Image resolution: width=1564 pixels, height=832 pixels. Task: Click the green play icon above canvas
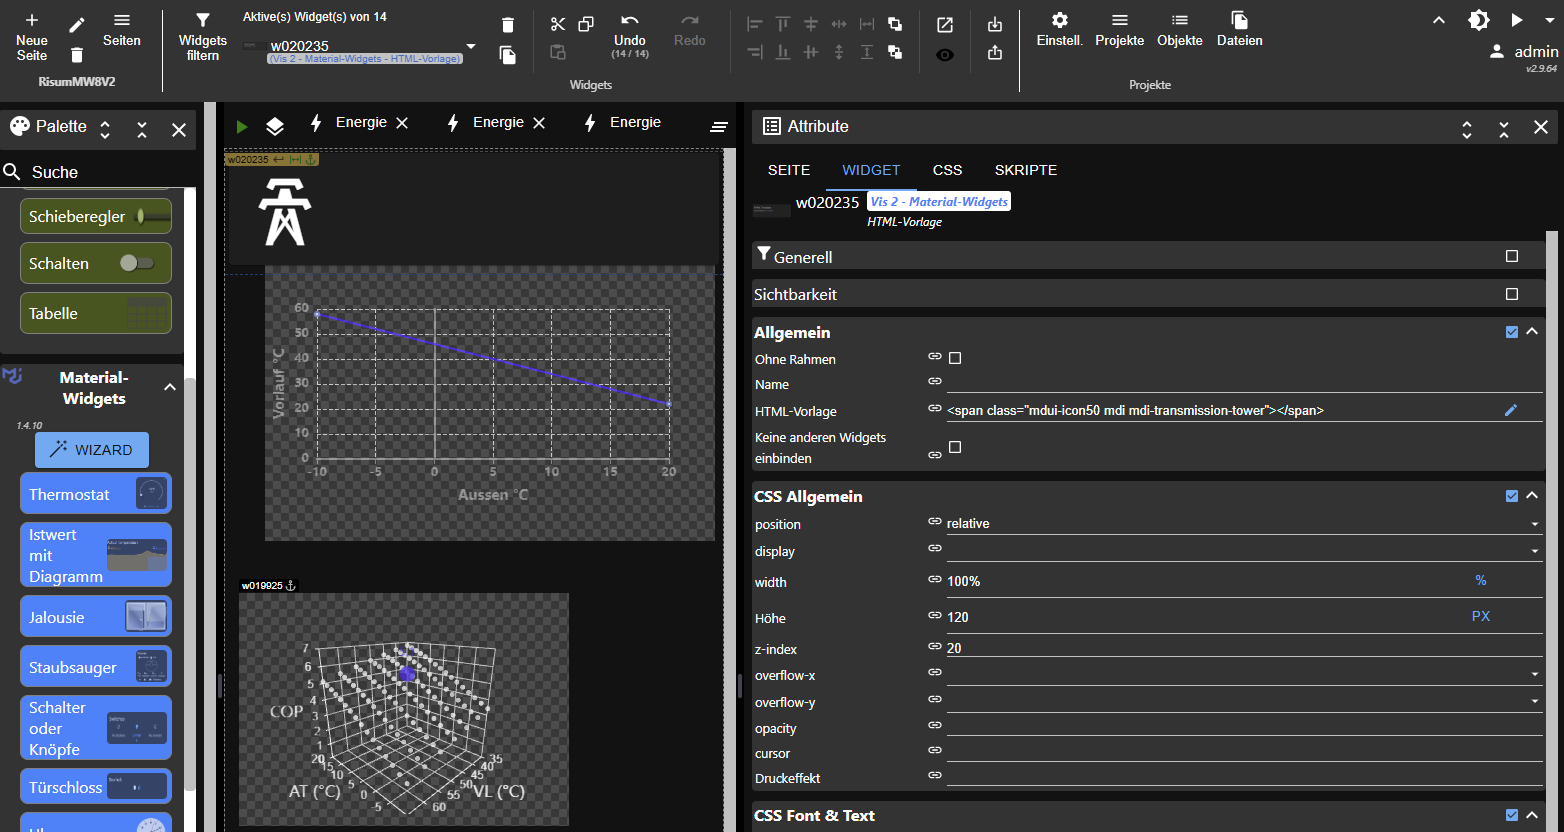(x=241, y=126)
